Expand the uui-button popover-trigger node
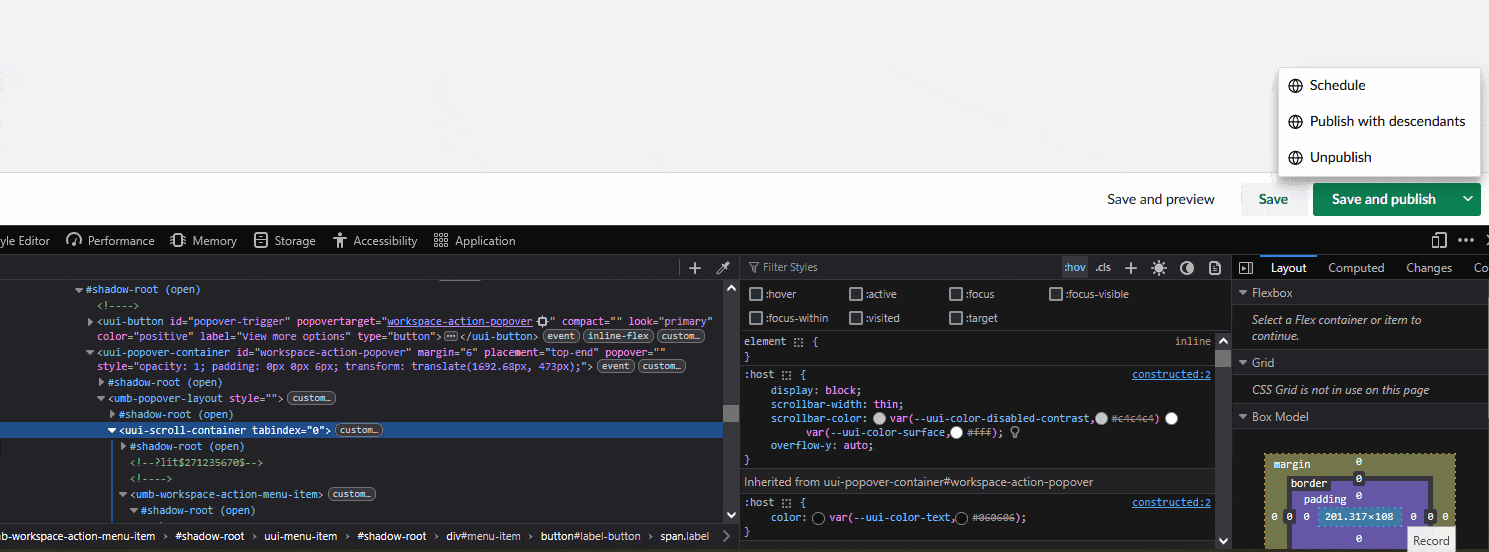1489x552 pixels. (x=91, y=322)
